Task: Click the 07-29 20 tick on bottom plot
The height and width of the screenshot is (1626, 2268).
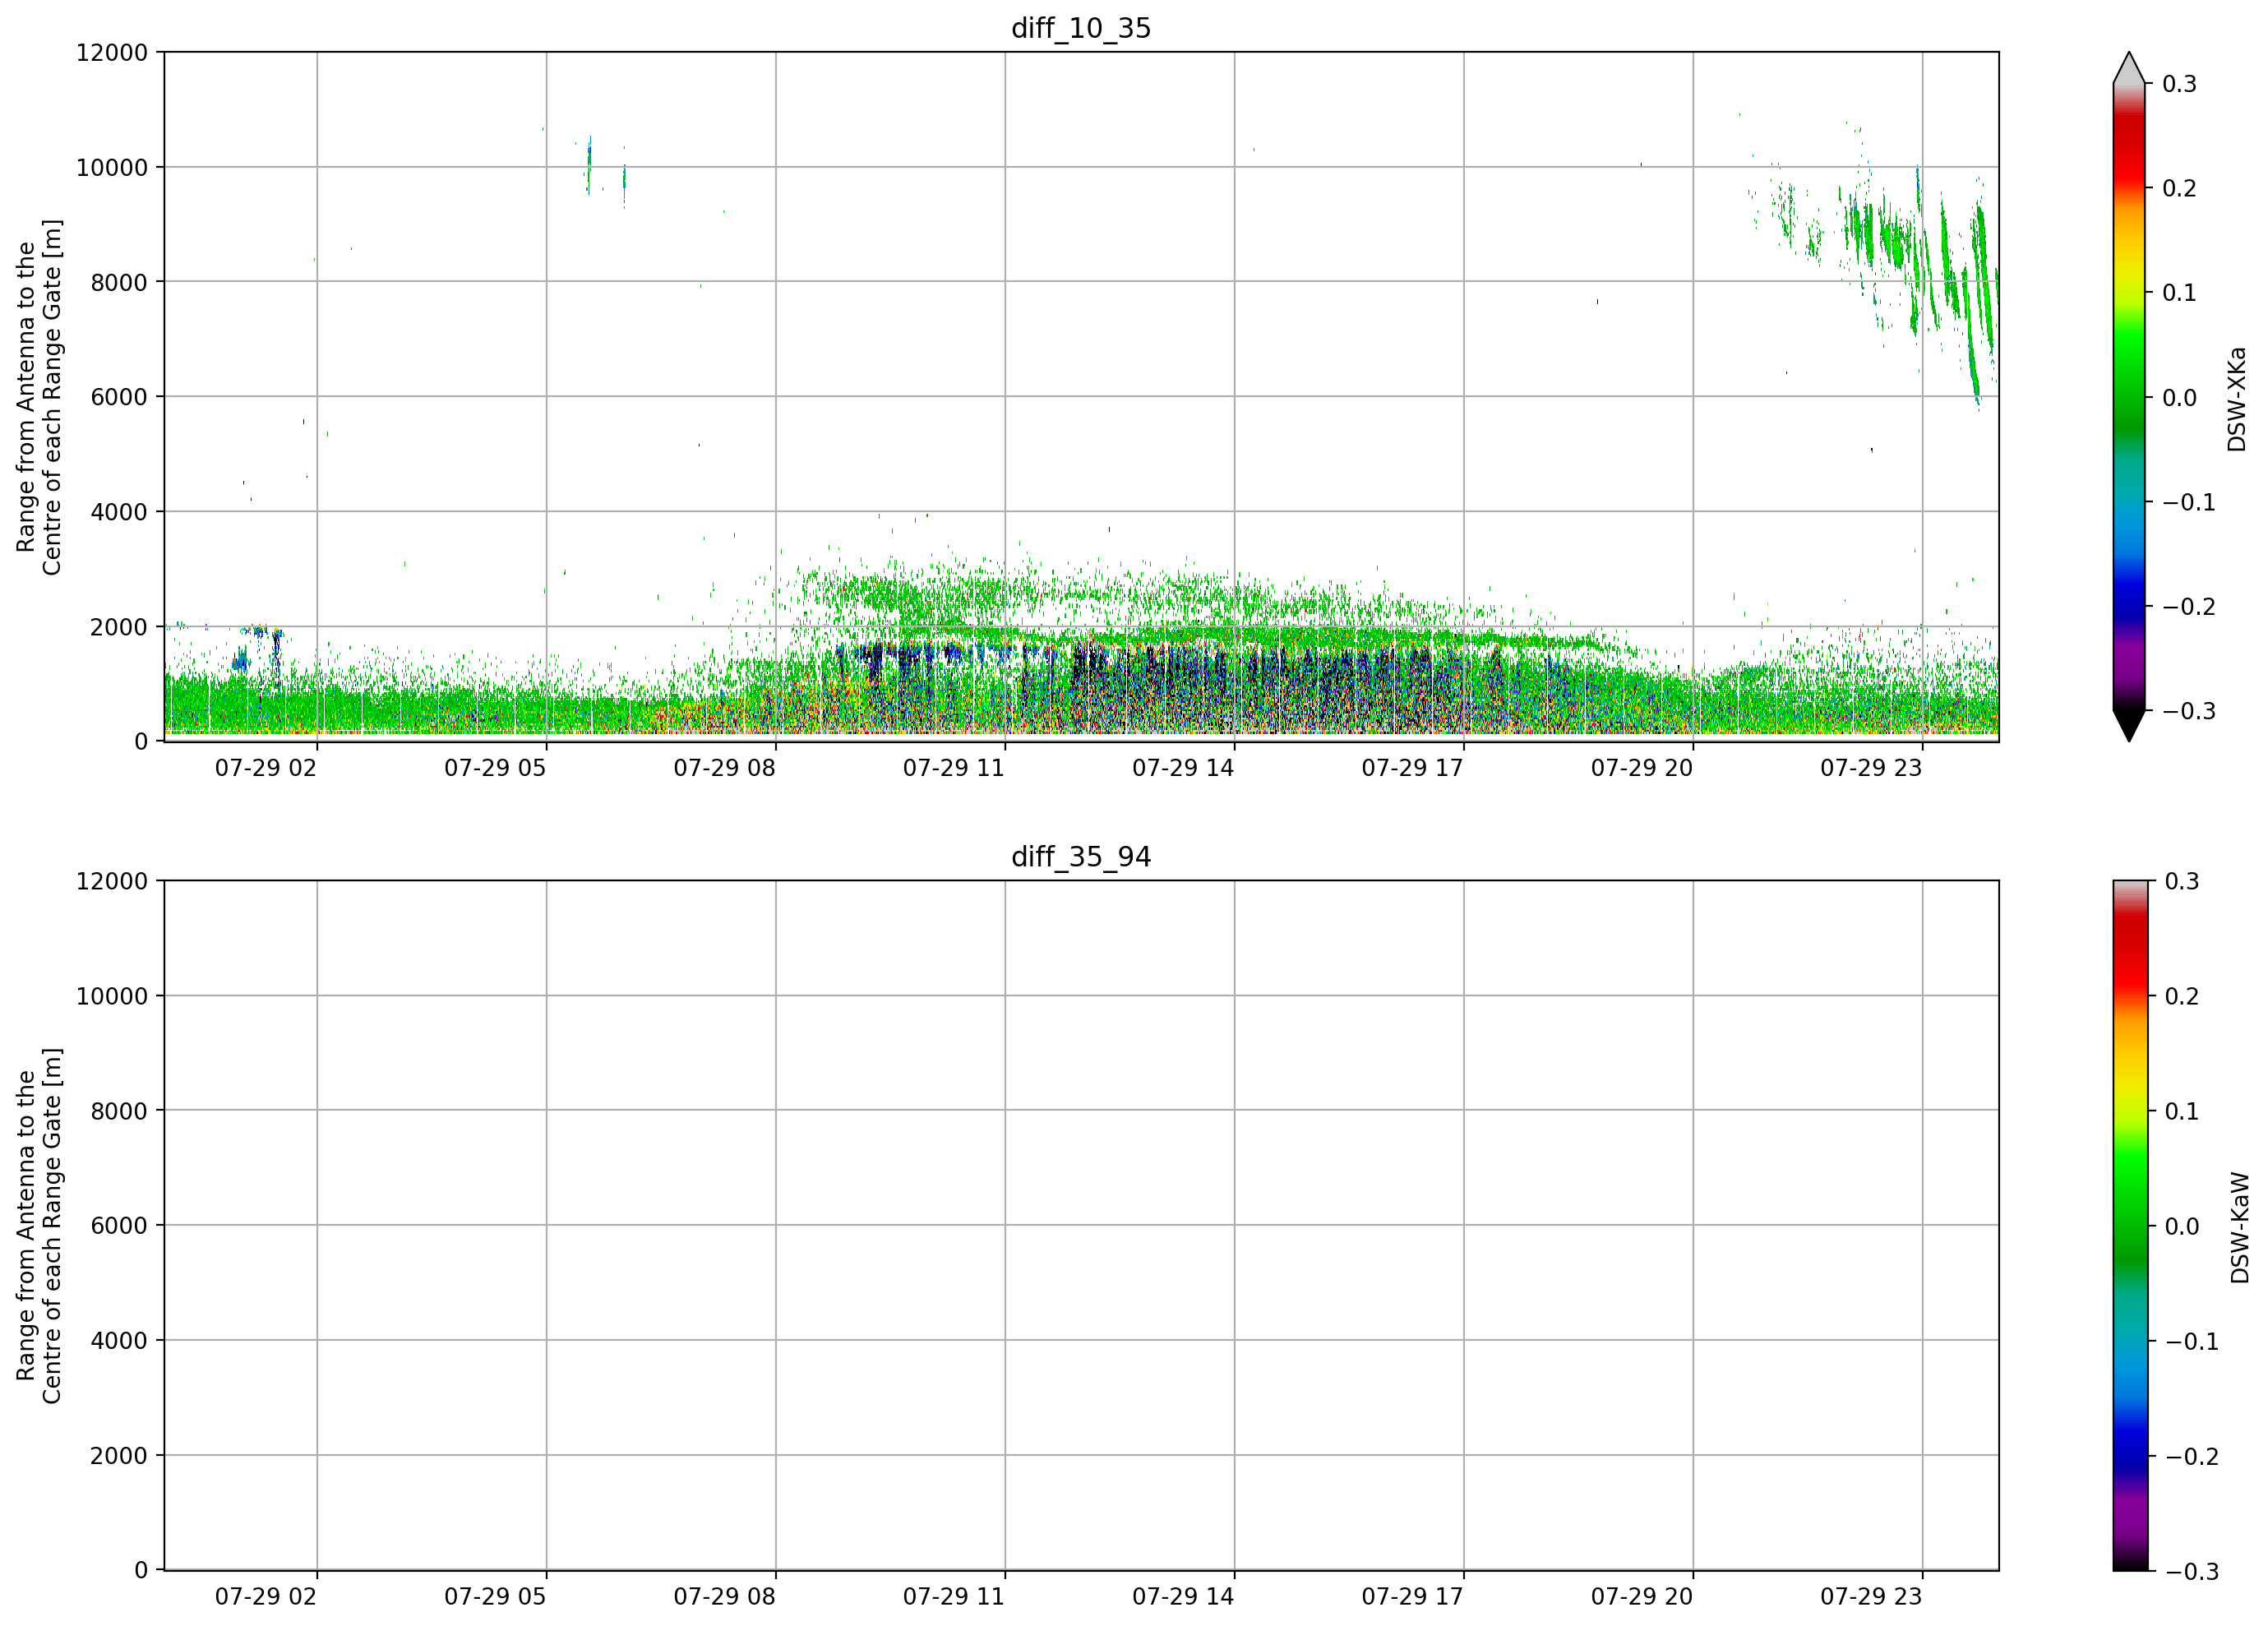Action: pos(1642,1596)
